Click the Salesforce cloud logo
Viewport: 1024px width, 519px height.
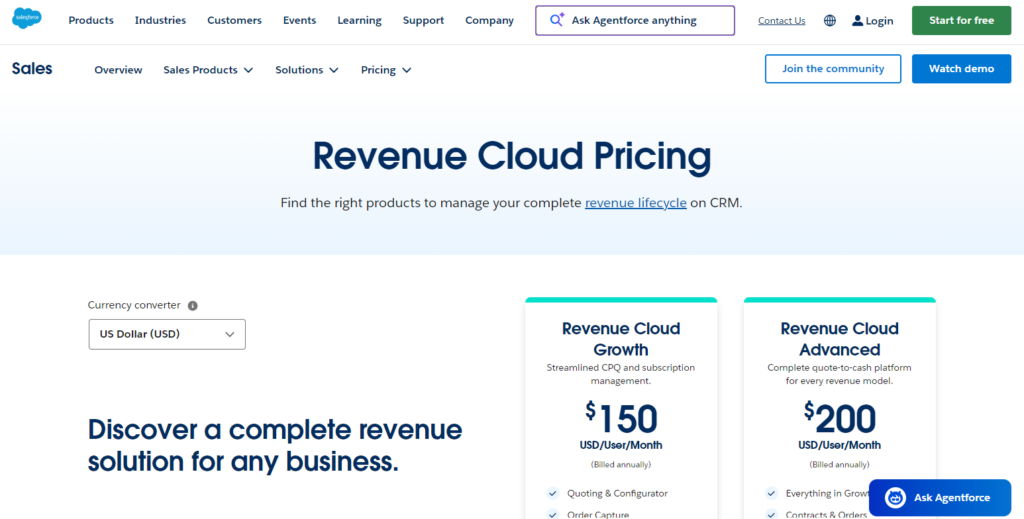click(27, 19)
